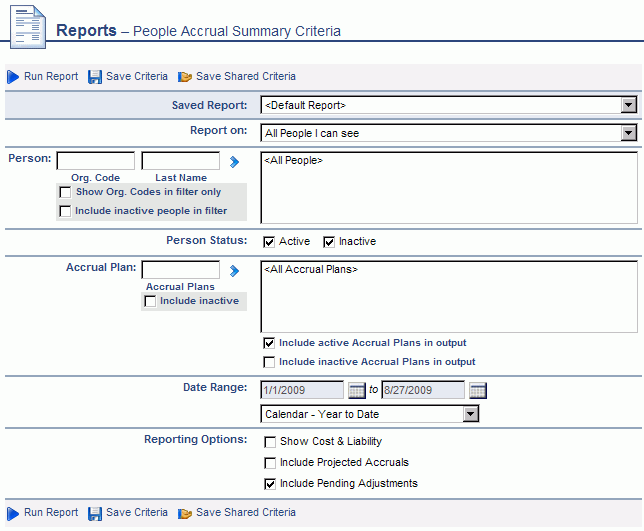Enable Show Cost & Liability option
The height and width of the screenshot is (531, 644).
(269, 441)
